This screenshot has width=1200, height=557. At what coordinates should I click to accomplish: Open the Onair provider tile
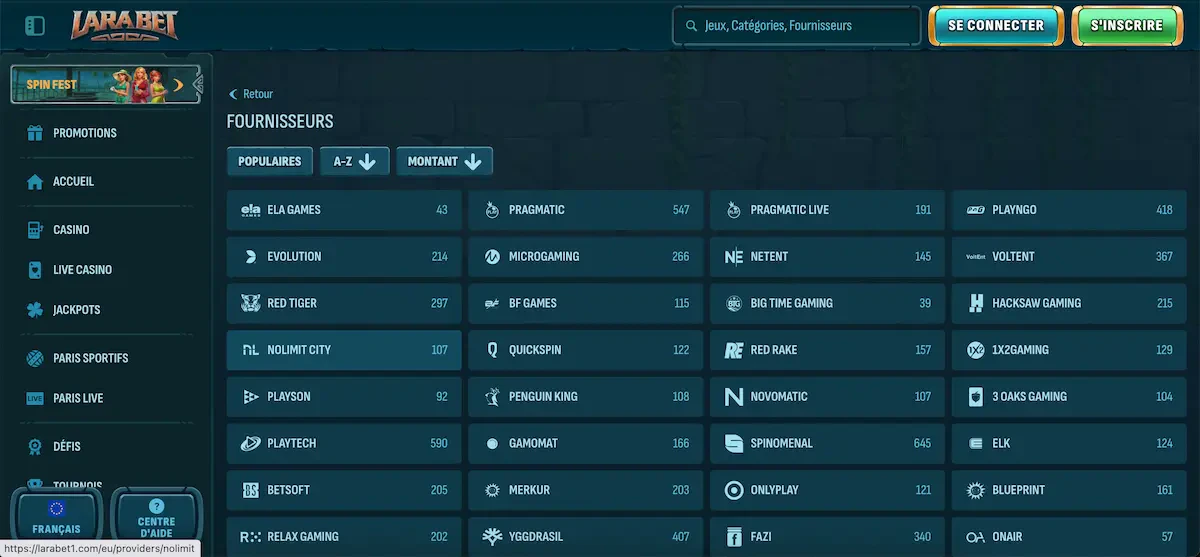pos(1069,537)
